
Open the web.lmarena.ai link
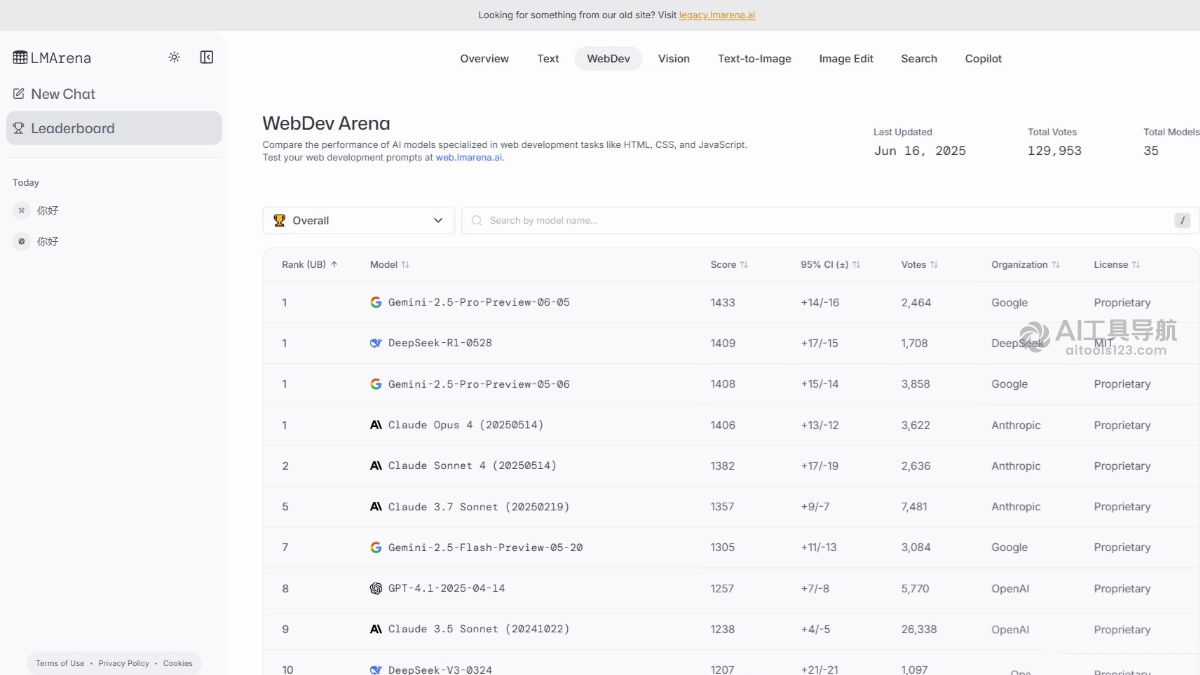coord(469,157)
